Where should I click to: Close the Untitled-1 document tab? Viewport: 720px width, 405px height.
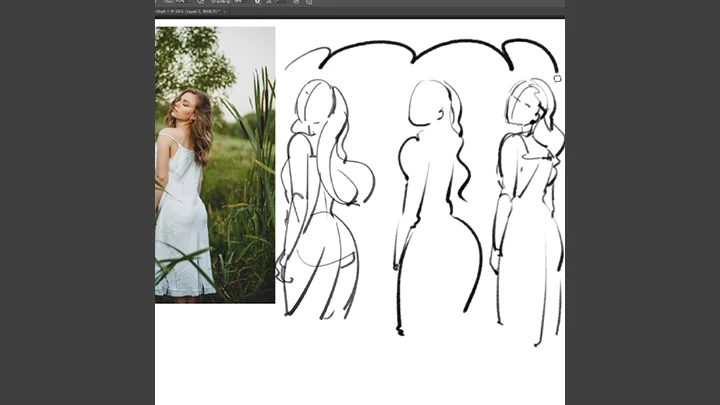pyautogui.click(x=225, y=11)
